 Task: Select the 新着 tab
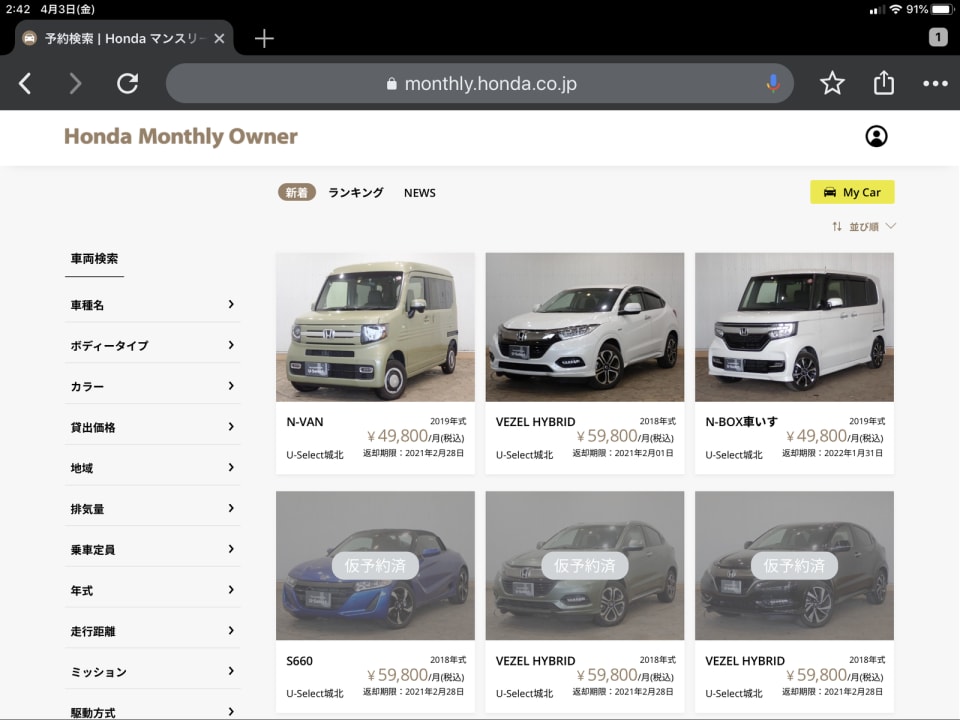(296, 192)
